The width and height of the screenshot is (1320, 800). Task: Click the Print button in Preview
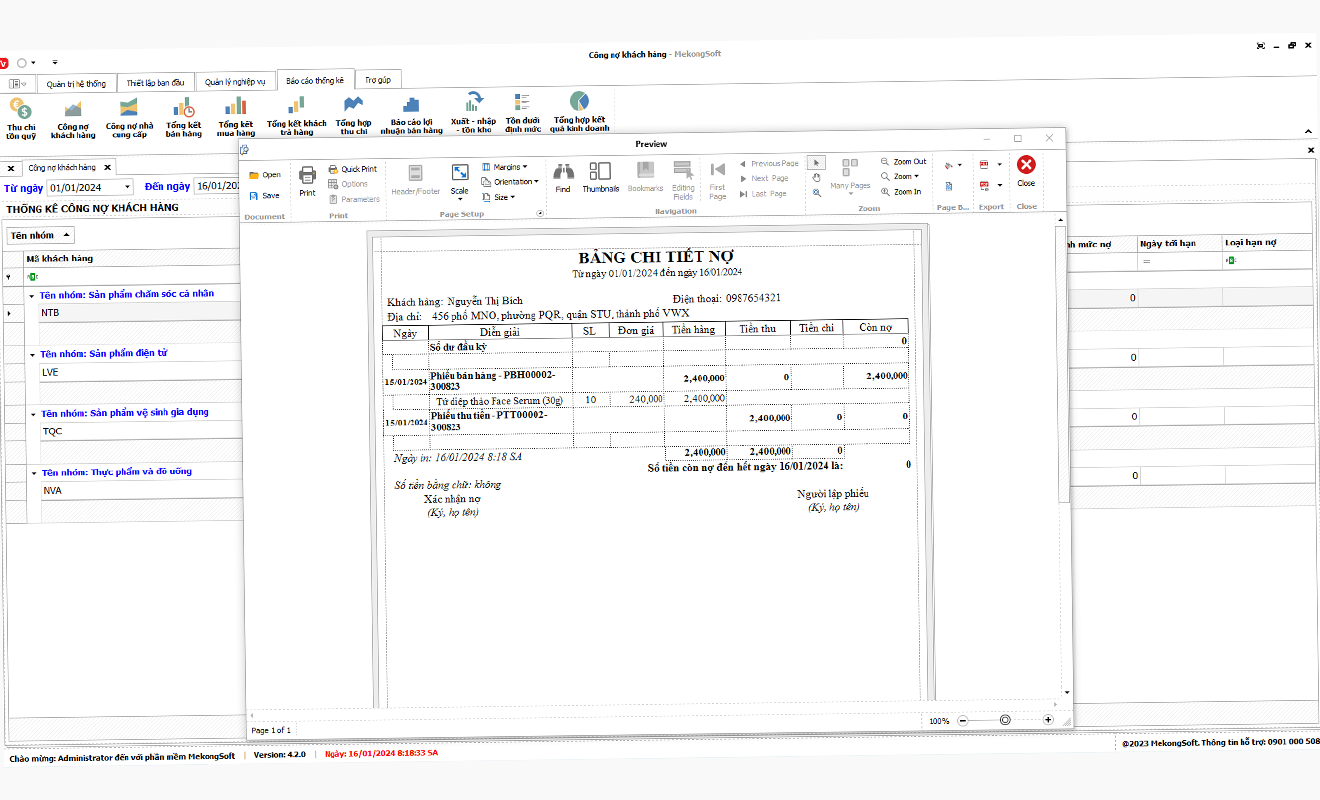307,181
